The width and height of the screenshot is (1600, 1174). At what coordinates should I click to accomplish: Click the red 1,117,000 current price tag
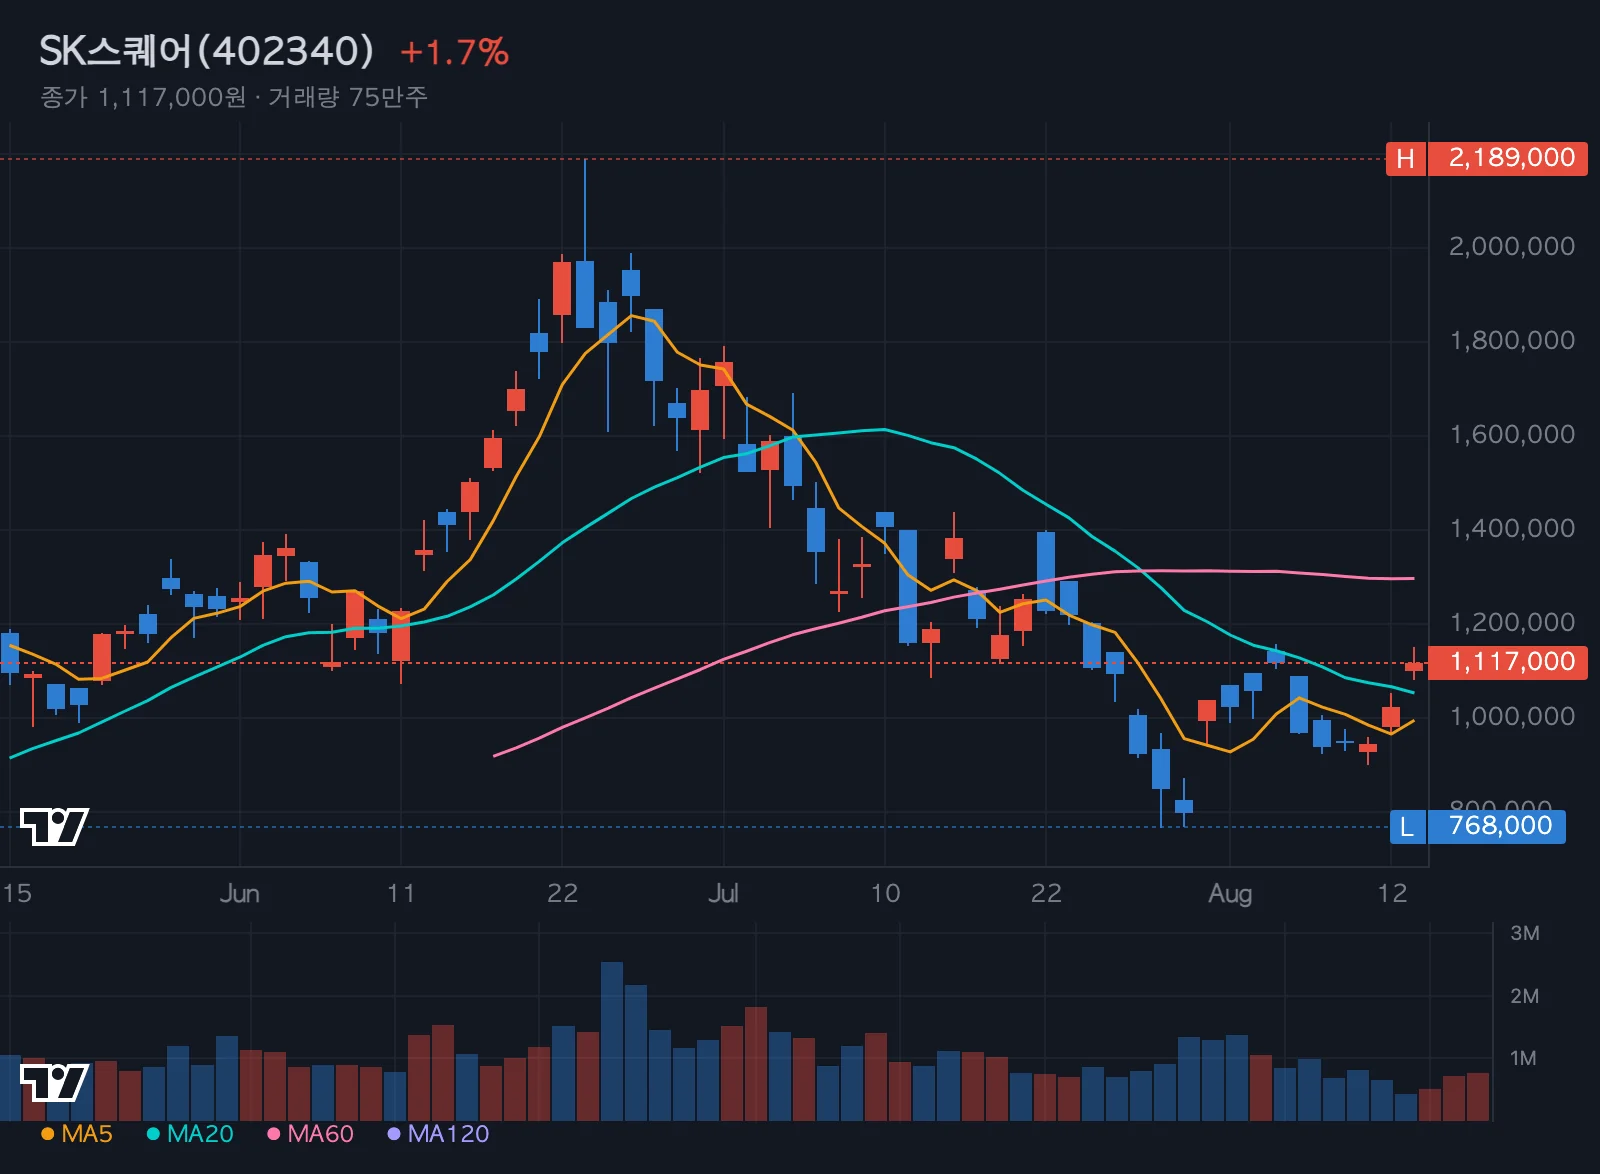1508,662
